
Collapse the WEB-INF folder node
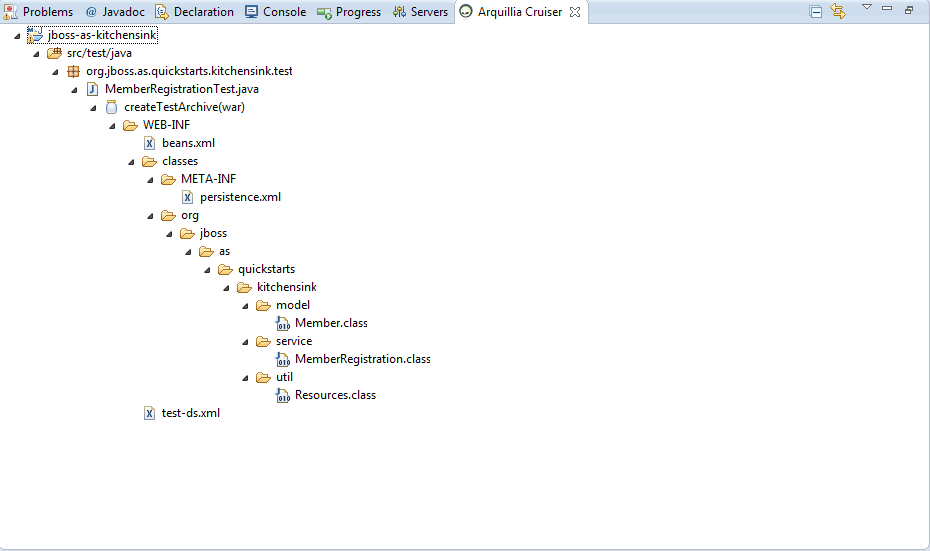click(x=112, y=126)
